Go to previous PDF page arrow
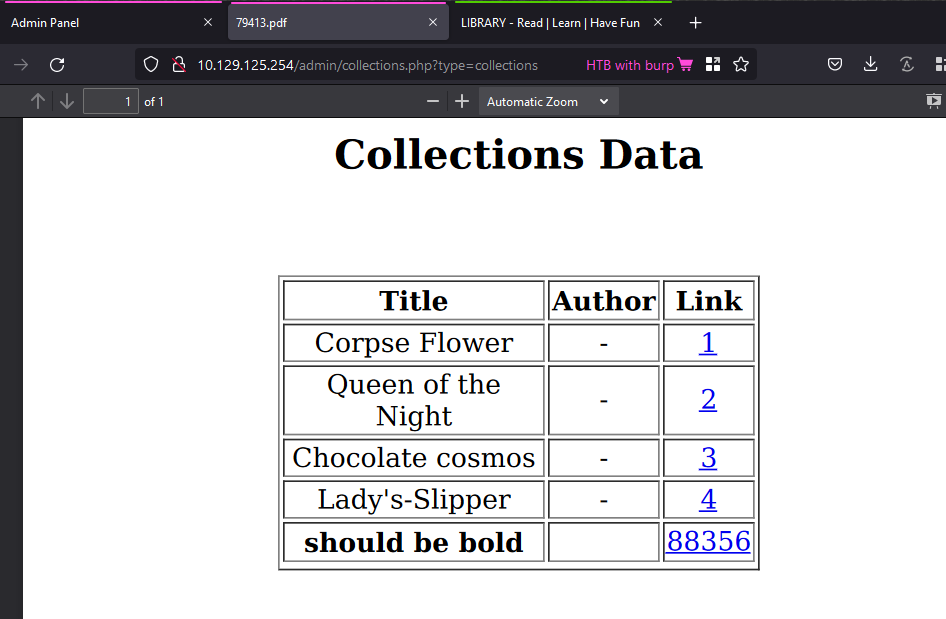The height and width of the screenshot is (619, 946). [x=38, y=101]
